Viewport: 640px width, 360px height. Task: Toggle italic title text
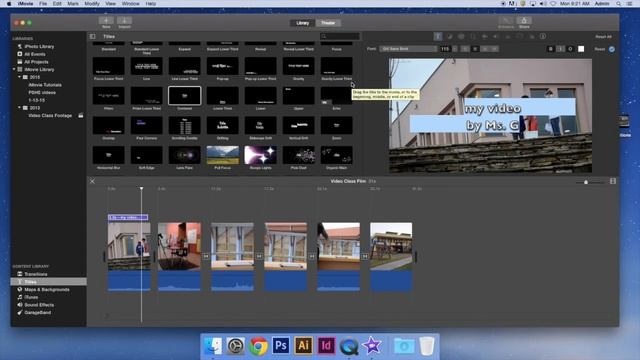pyautogui.click(x=560, y=49)
